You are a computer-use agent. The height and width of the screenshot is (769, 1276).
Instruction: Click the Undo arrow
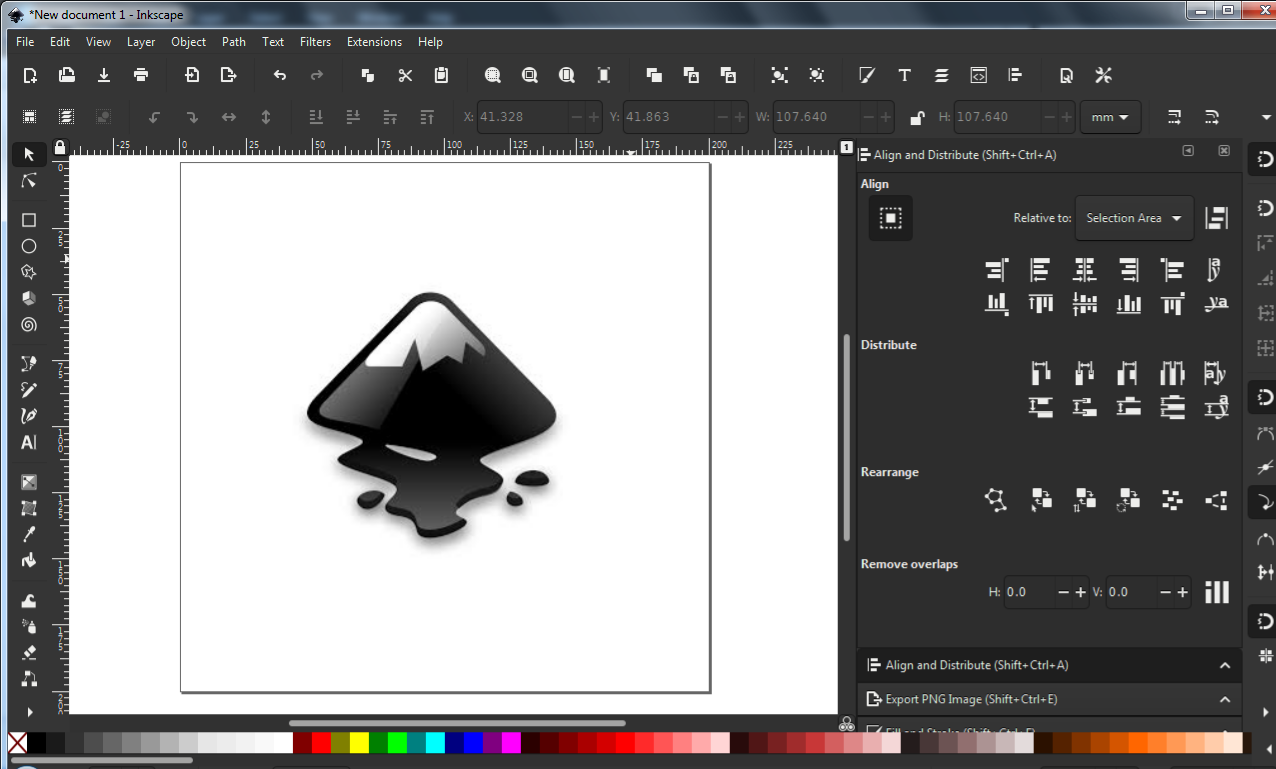pyautogui.click(x=280, y=75)
